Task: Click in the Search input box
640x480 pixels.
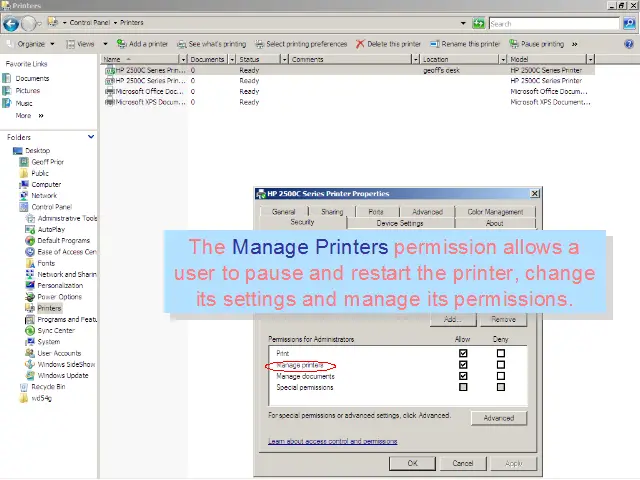Action: (x=554, y=24)
